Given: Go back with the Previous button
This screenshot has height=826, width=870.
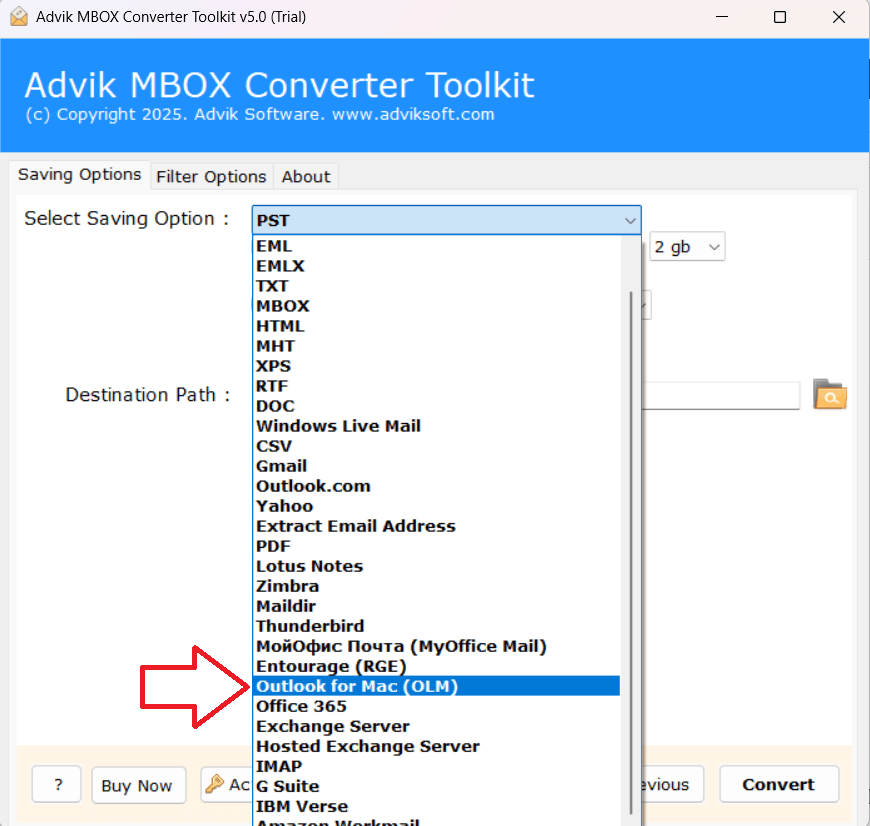Looking at the screenshot, I should click(x=672, y=784).
